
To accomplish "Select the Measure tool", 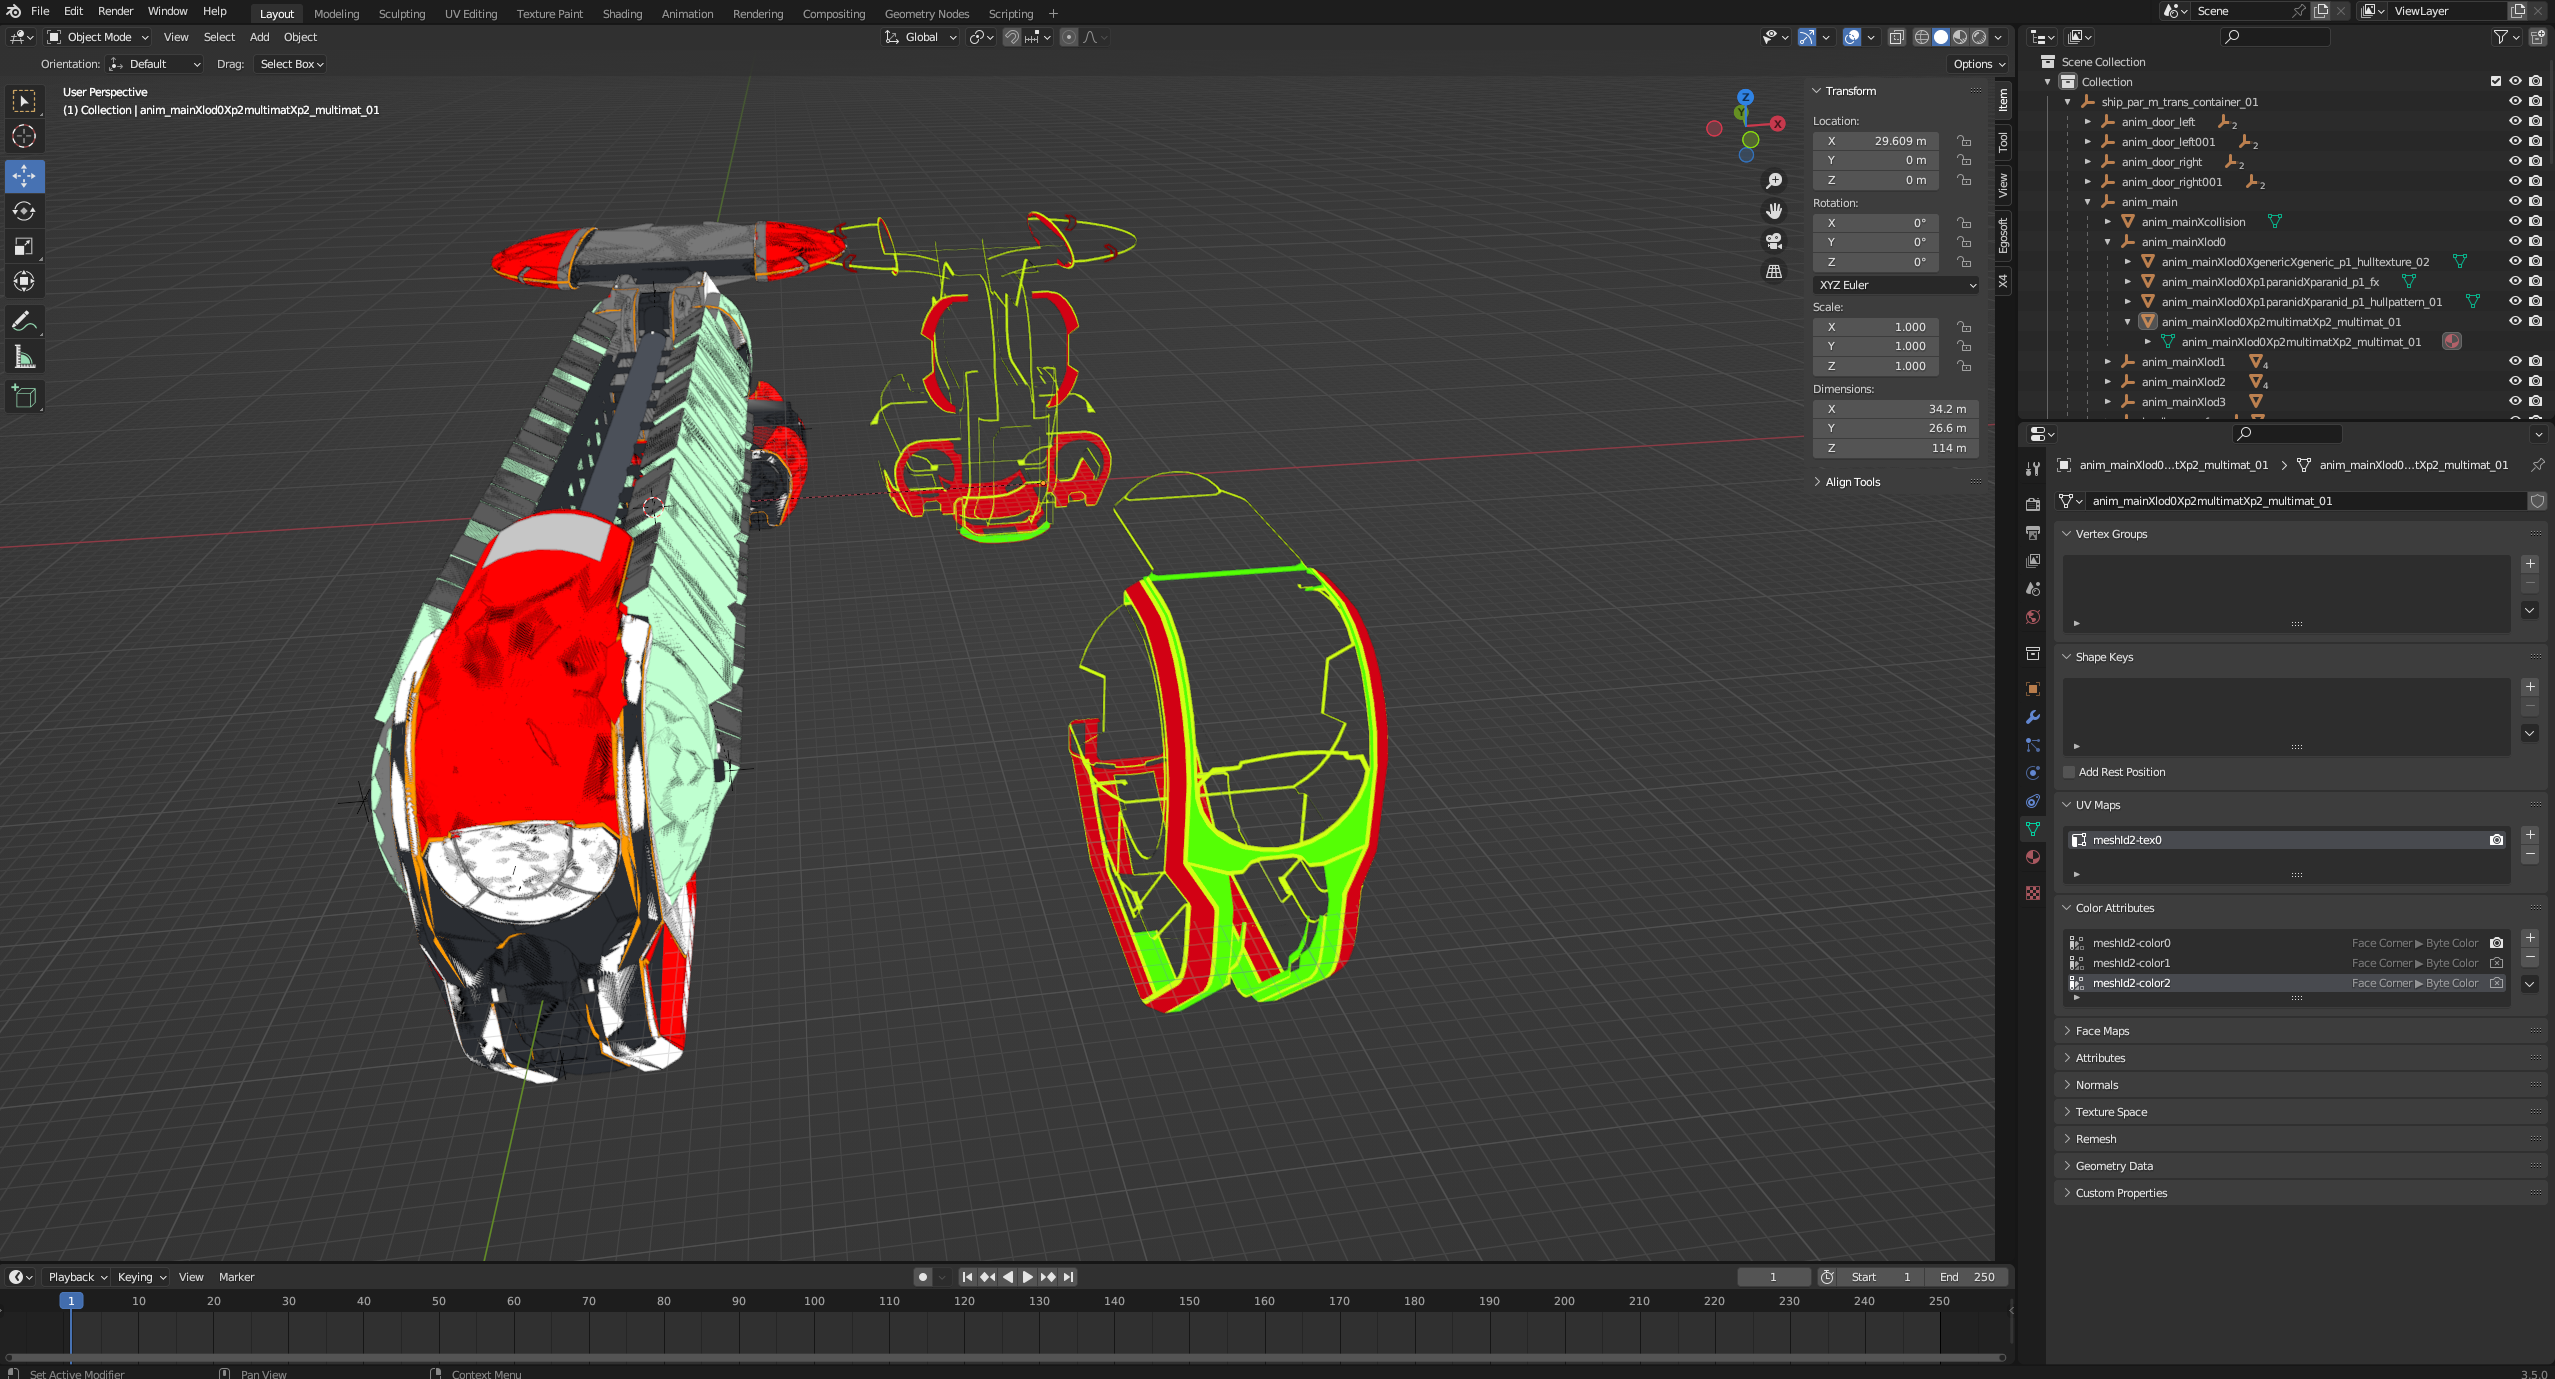I will coord(24,357).
